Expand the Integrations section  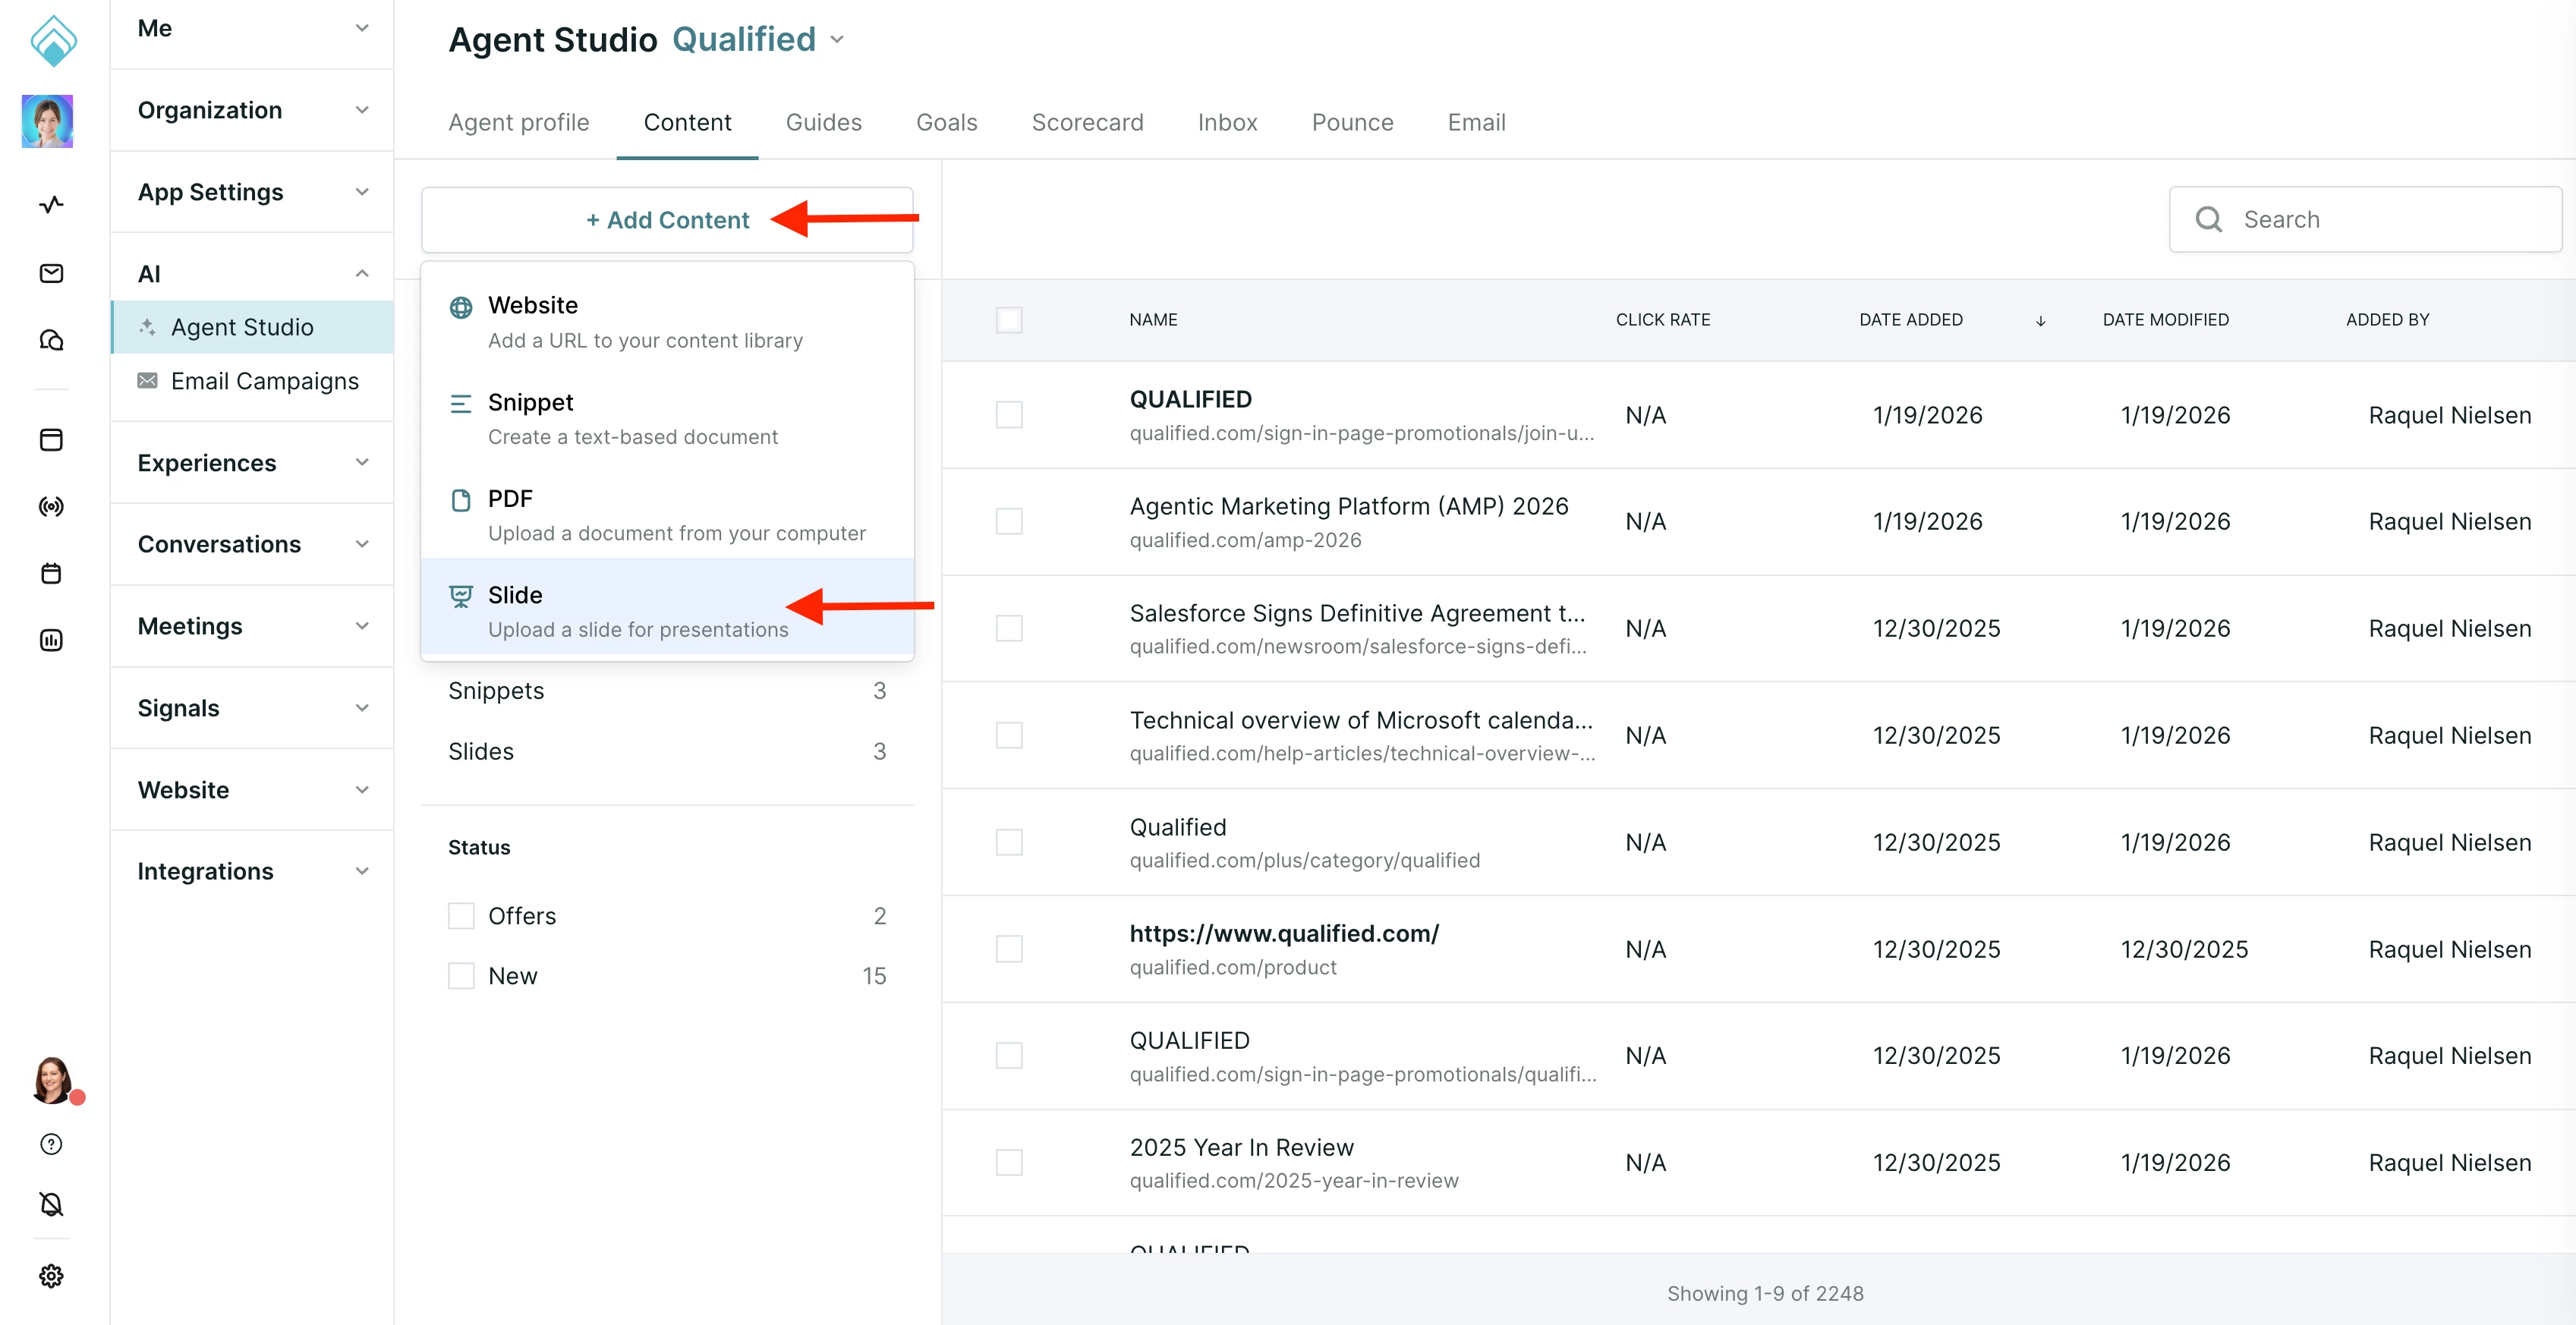tap(252, 871)
